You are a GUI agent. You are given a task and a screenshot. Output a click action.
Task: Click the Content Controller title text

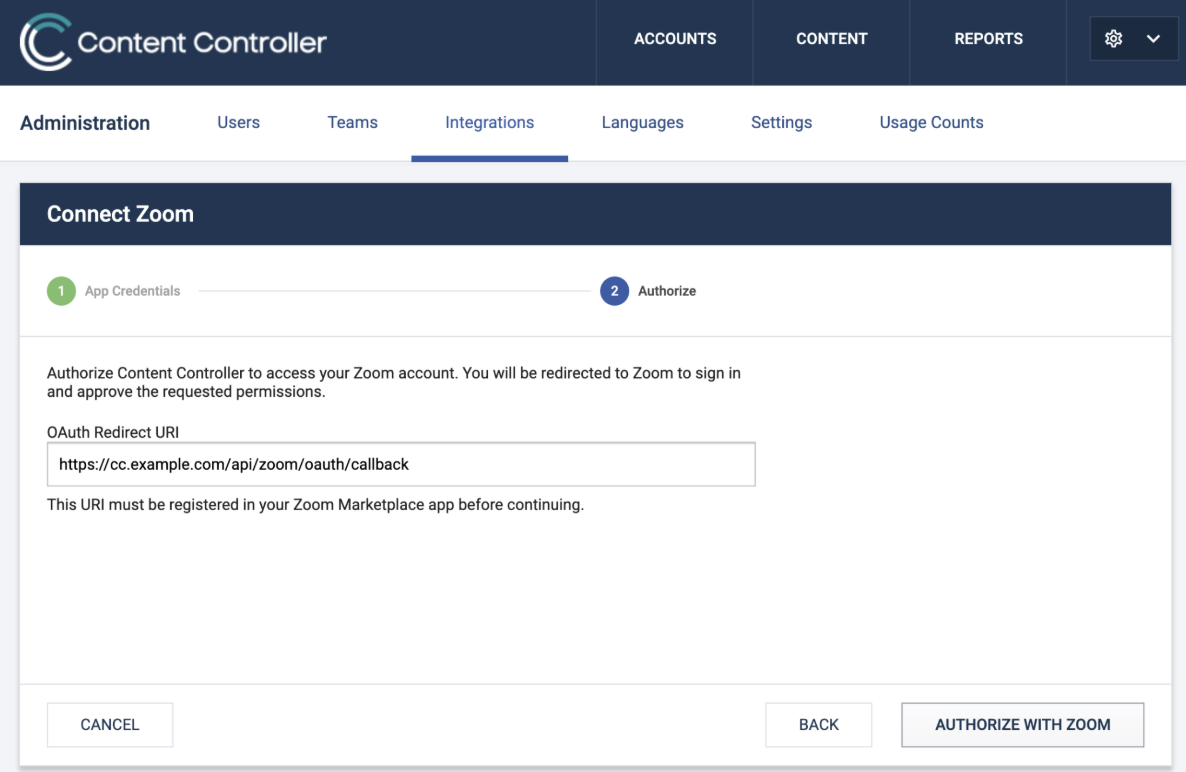[x=202, y=42]
